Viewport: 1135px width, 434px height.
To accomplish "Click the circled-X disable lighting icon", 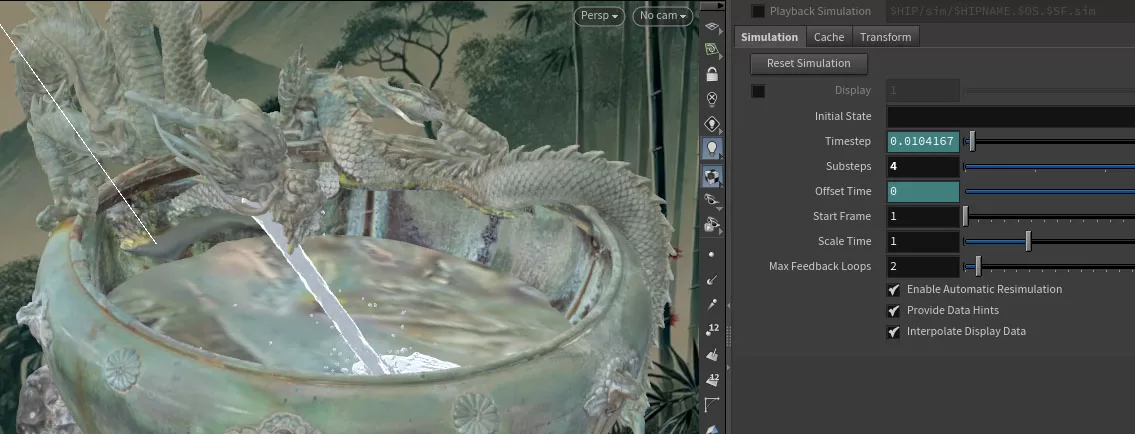I will pos(712,99).
